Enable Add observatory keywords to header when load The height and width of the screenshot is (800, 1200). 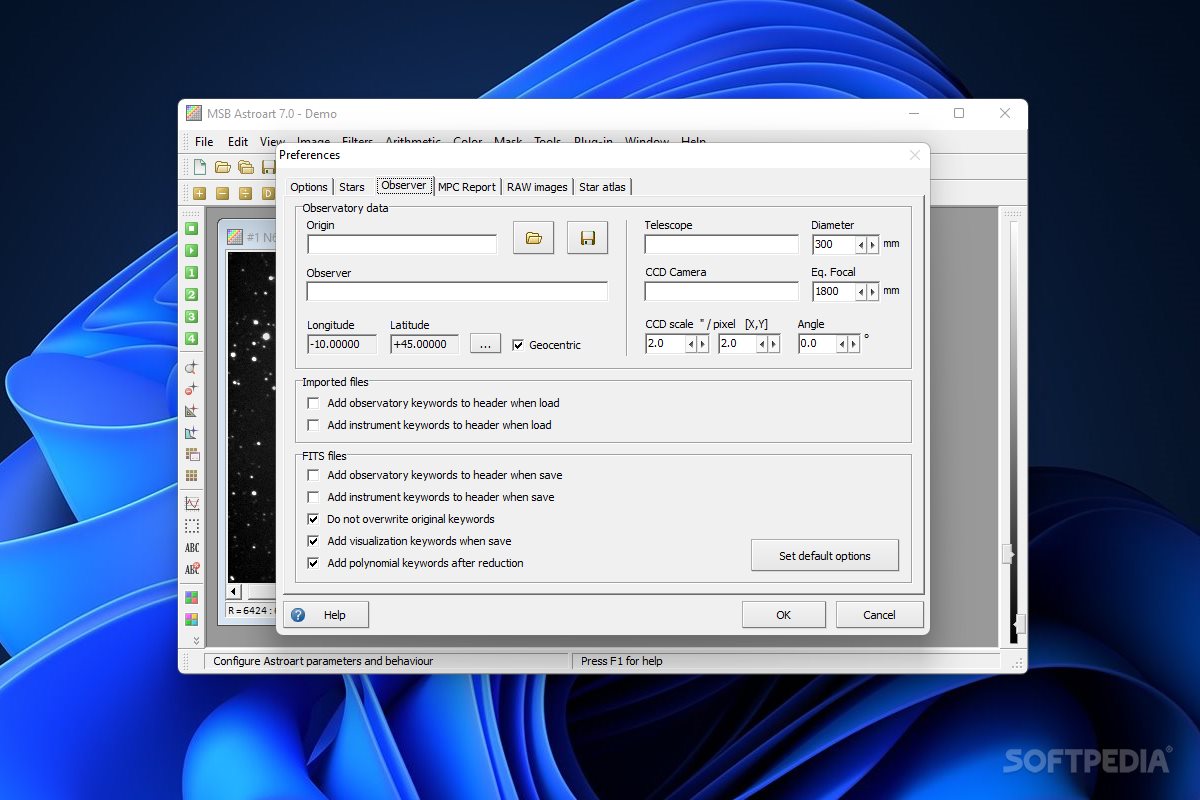313,403
